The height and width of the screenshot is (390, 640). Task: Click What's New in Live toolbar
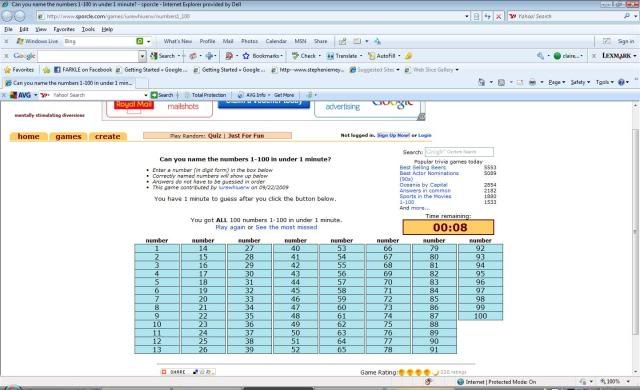pos(178,41)
